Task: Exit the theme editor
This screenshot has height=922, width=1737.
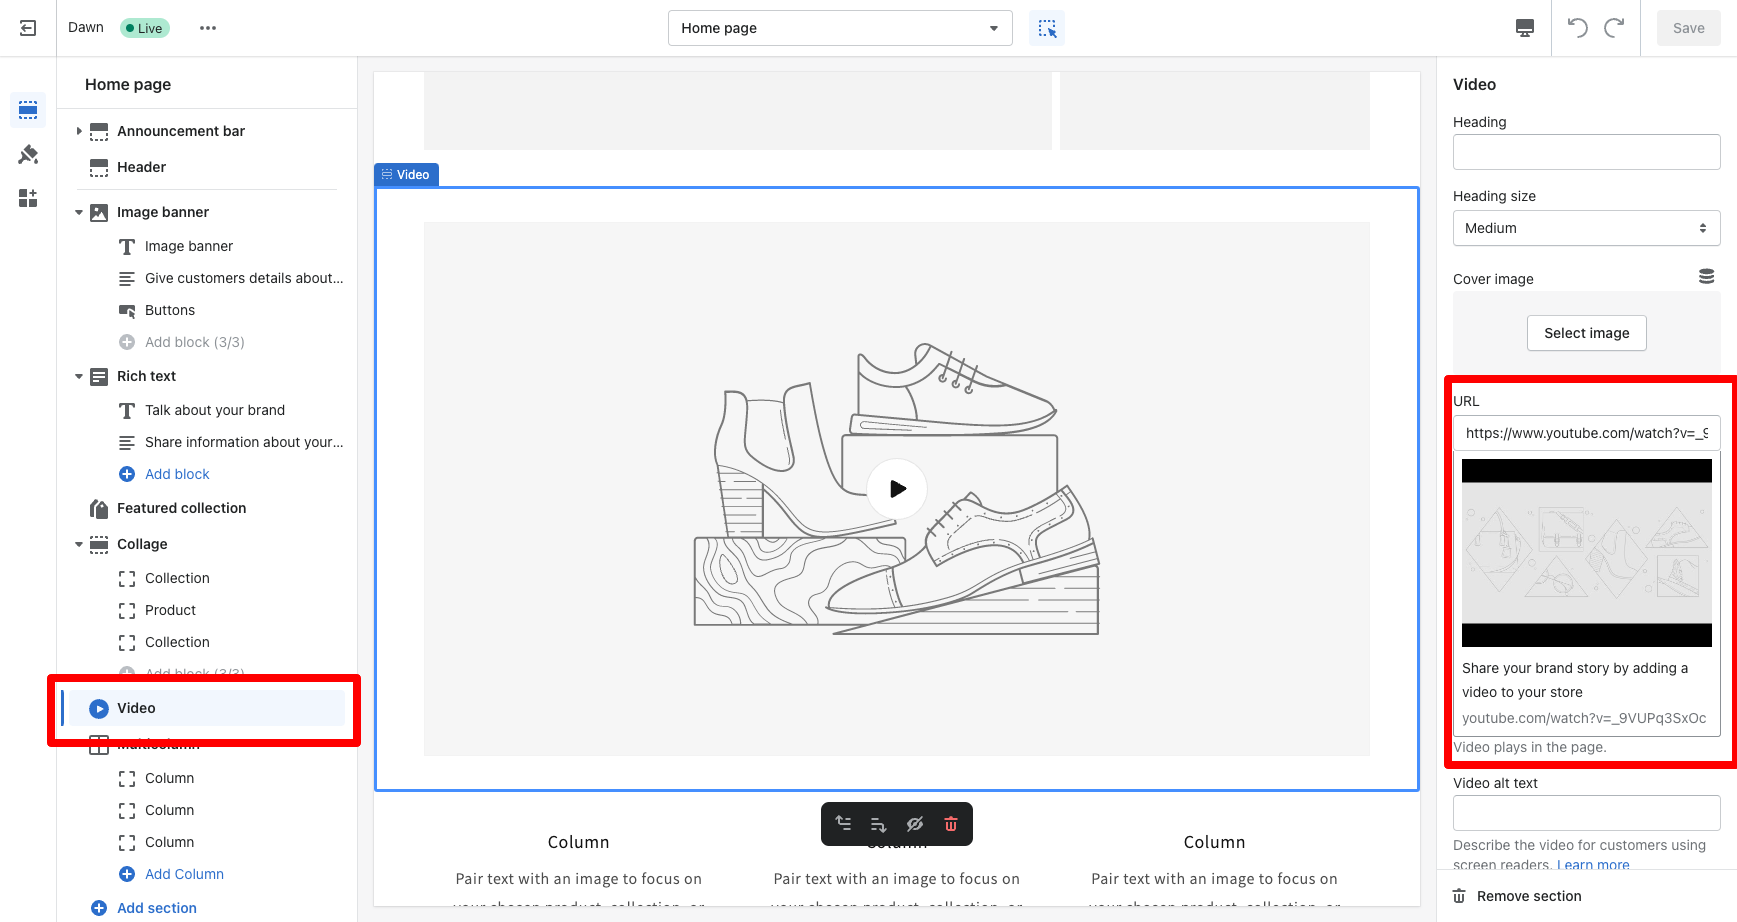Action: pos(27,27)
